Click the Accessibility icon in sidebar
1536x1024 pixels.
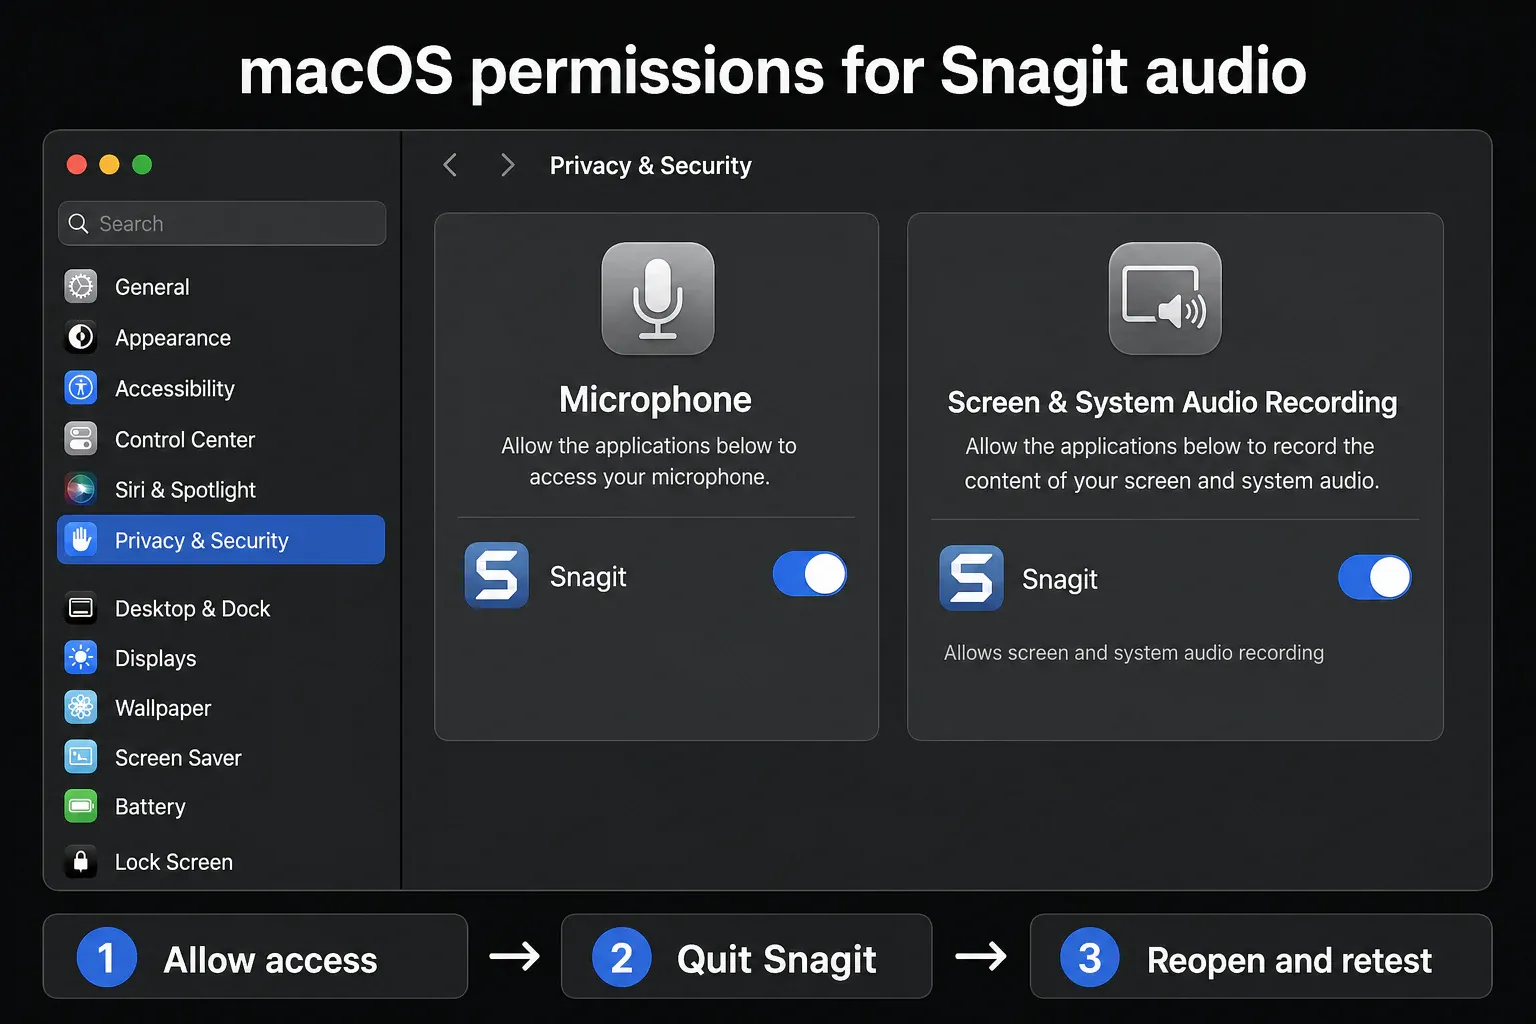pyautogui.click(x=81, y=387)
